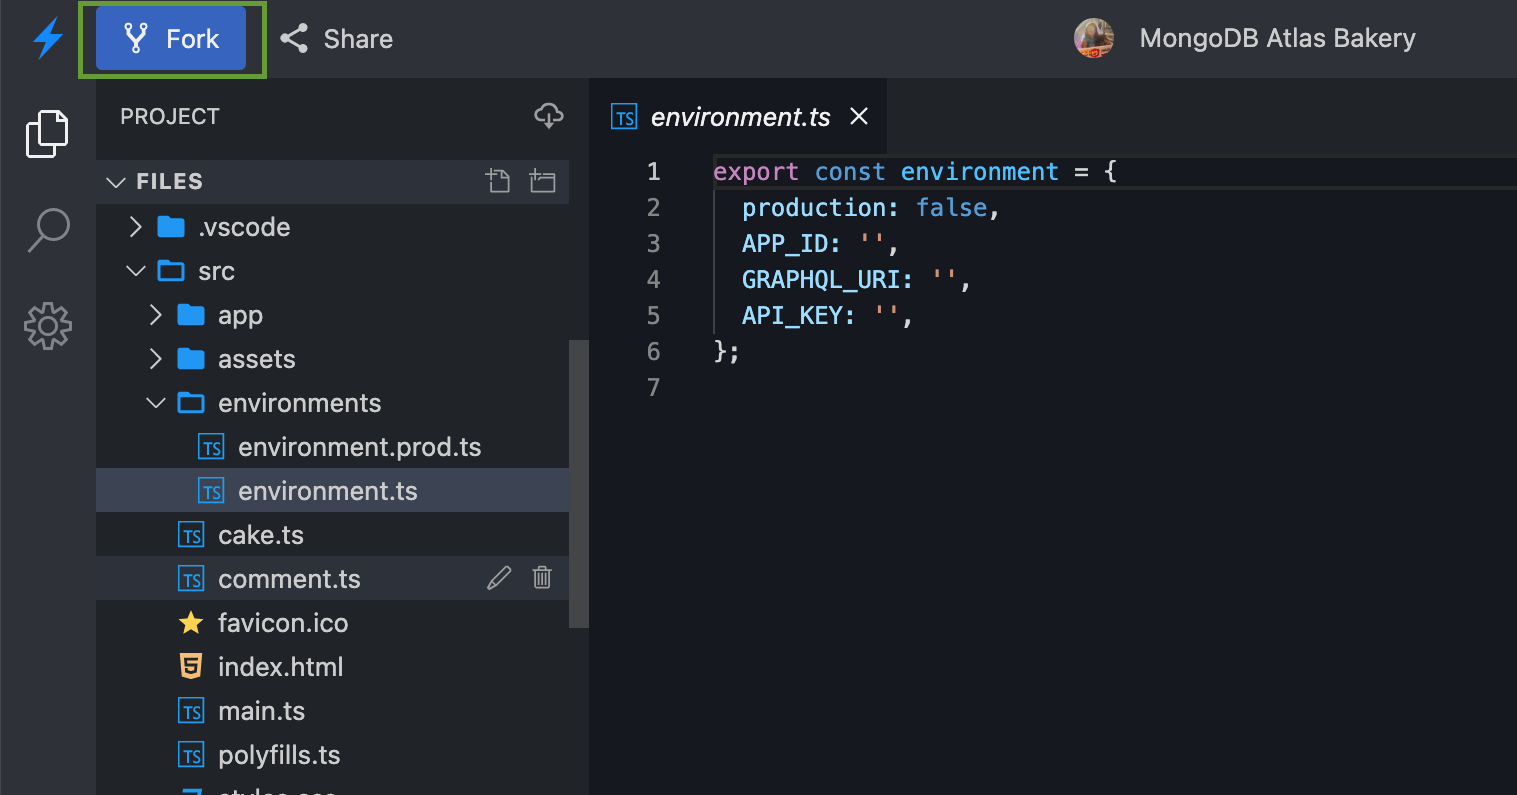Expand the app folder
The image size is (1517, 795).
tap(156, 314)
